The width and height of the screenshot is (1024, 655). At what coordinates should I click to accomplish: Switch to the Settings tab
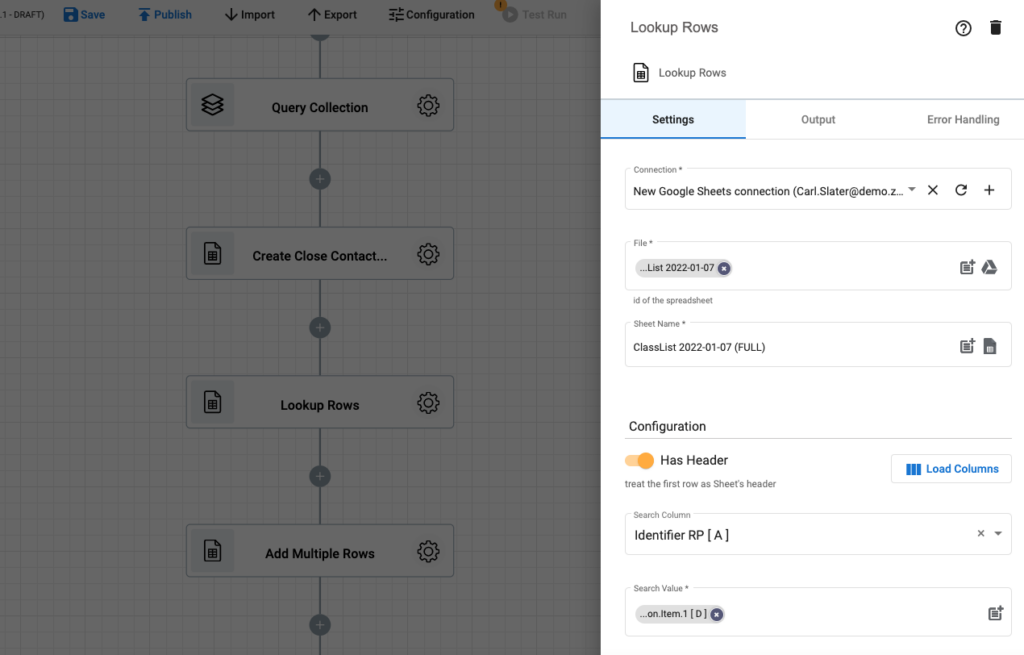673,120
